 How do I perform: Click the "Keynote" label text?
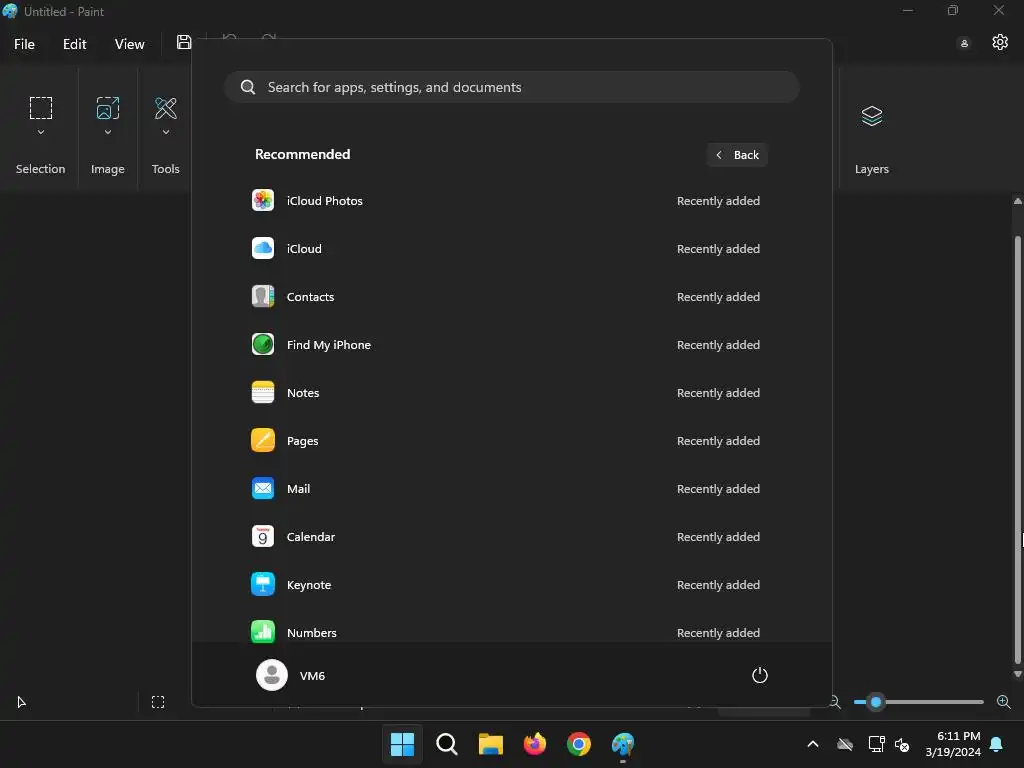[309, 585]
